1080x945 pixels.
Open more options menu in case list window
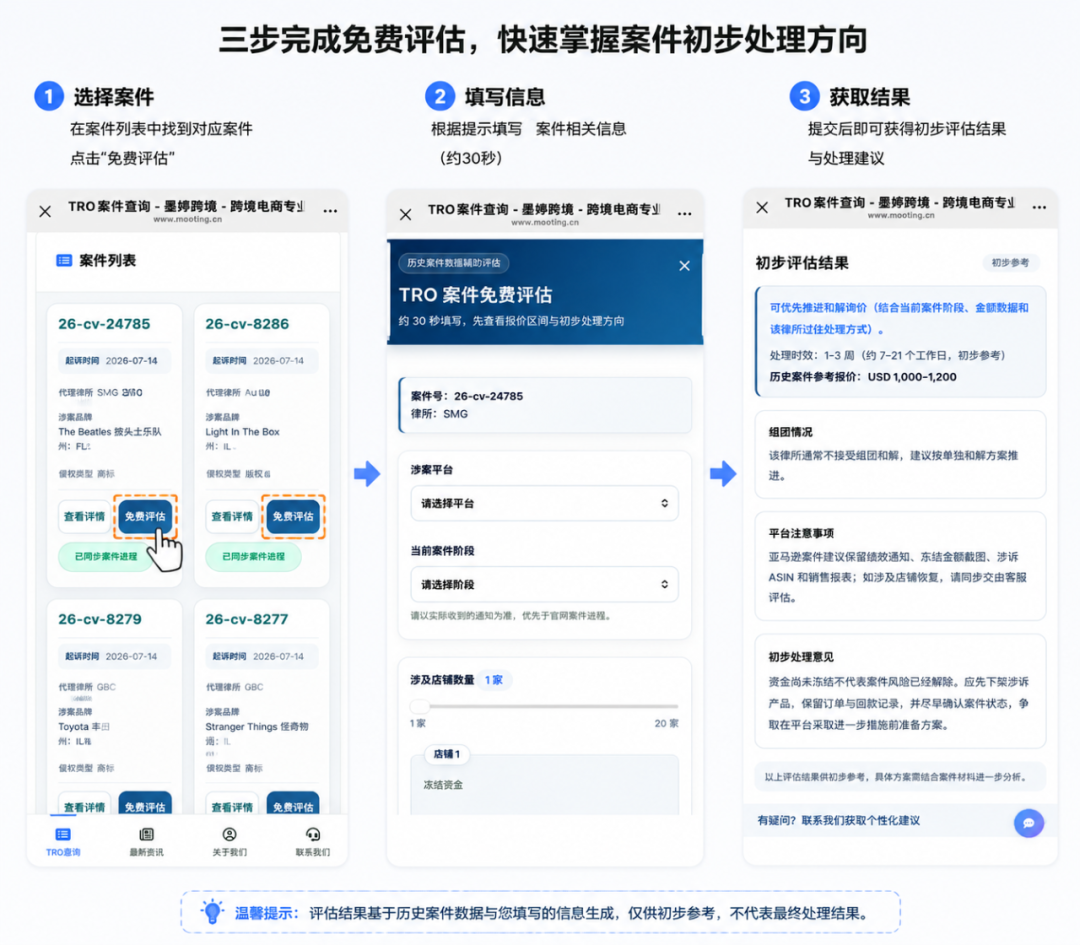pos(331,211)
